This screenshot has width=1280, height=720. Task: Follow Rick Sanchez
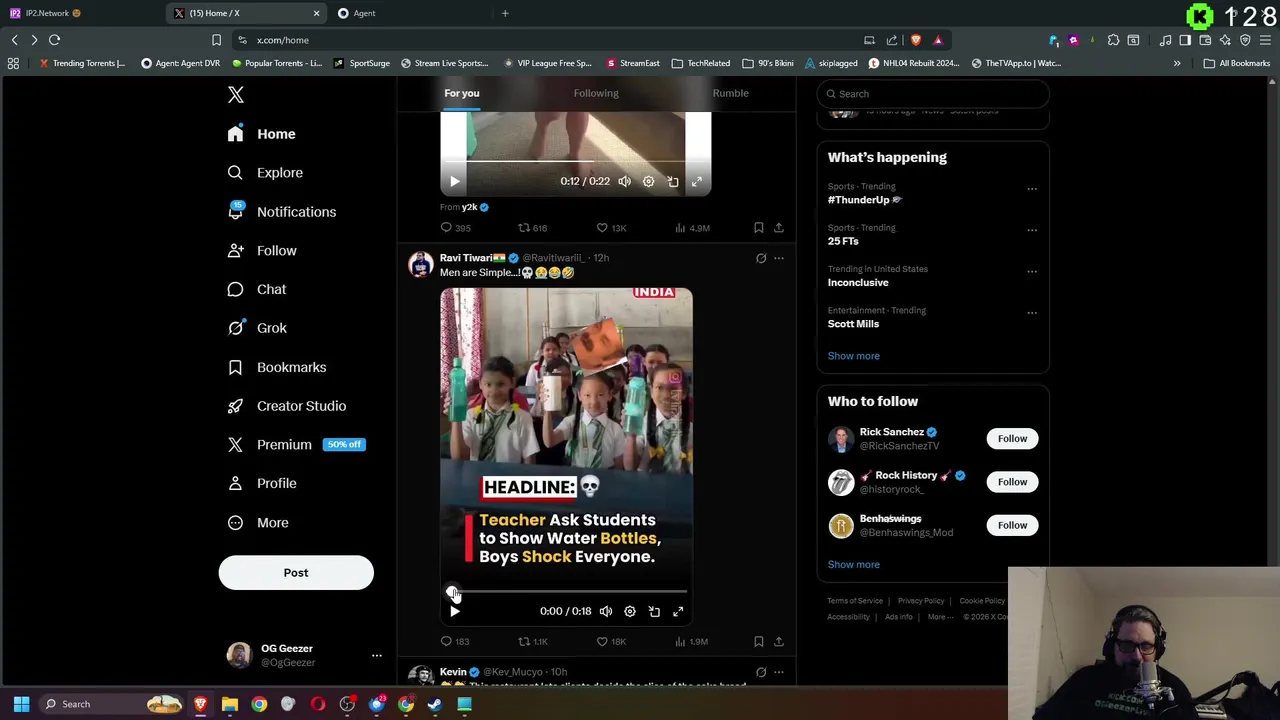pos(1012,439)
